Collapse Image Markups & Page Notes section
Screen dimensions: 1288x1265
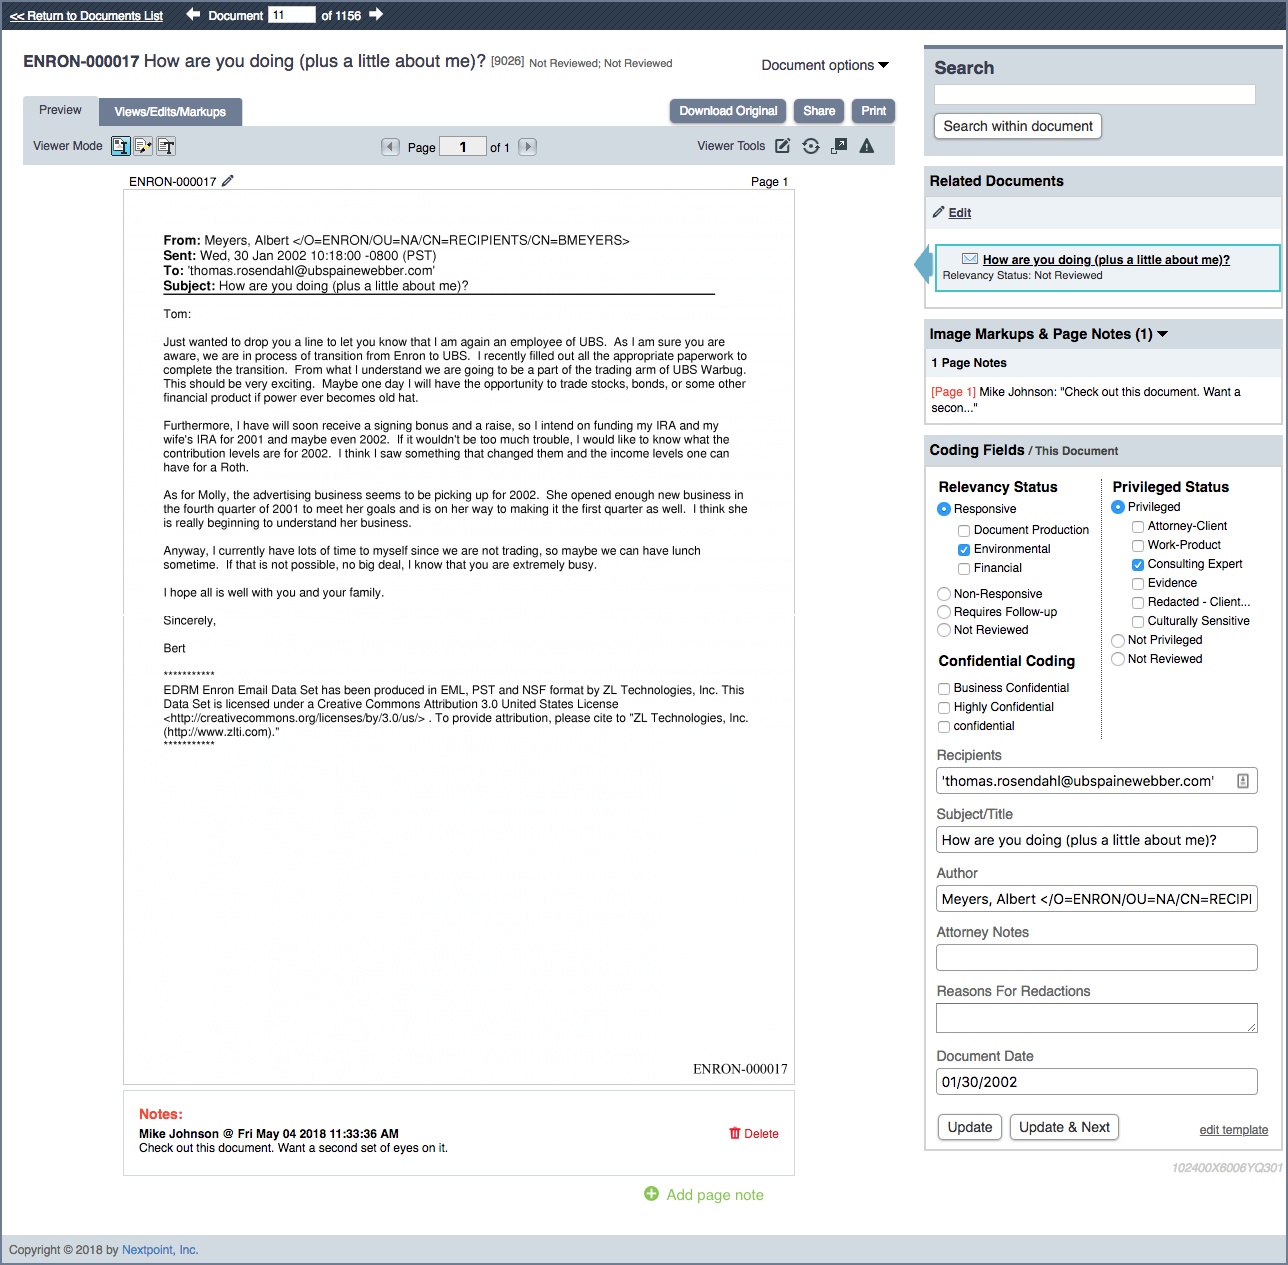pos(1163,334)
